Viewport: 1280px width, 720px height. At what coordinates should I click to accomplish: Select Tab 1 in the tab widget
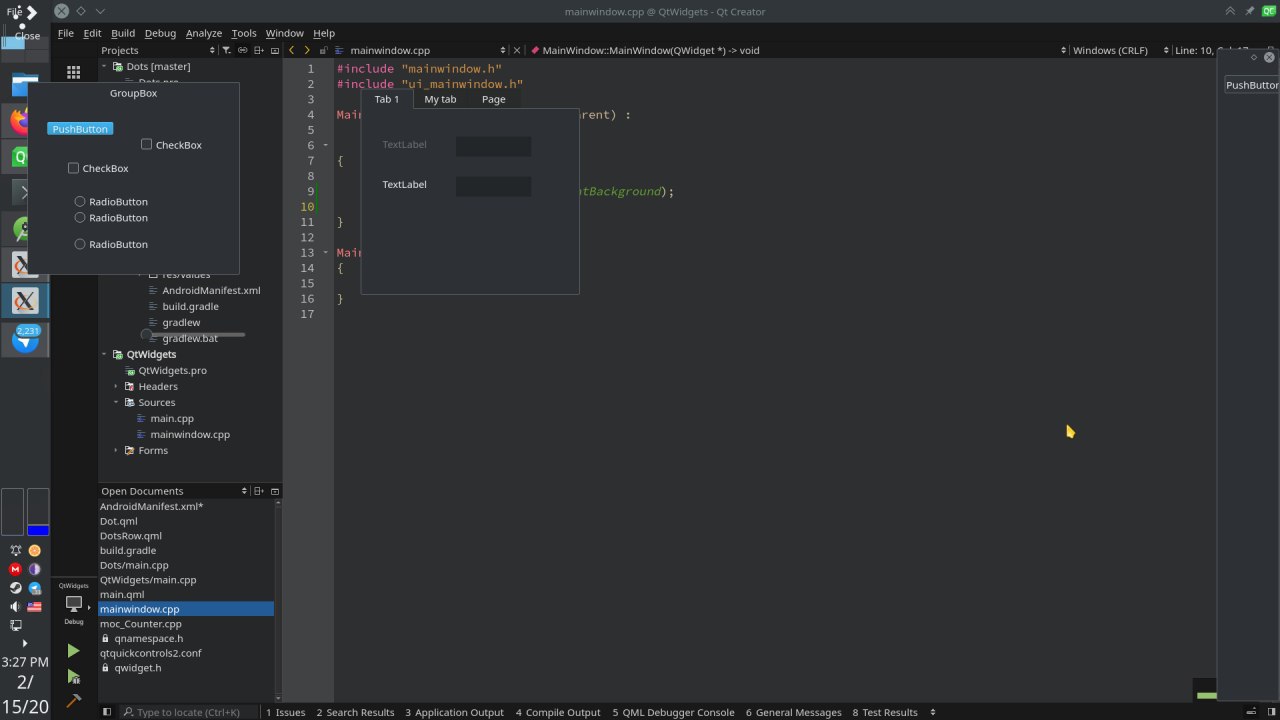tap(386, 99)
